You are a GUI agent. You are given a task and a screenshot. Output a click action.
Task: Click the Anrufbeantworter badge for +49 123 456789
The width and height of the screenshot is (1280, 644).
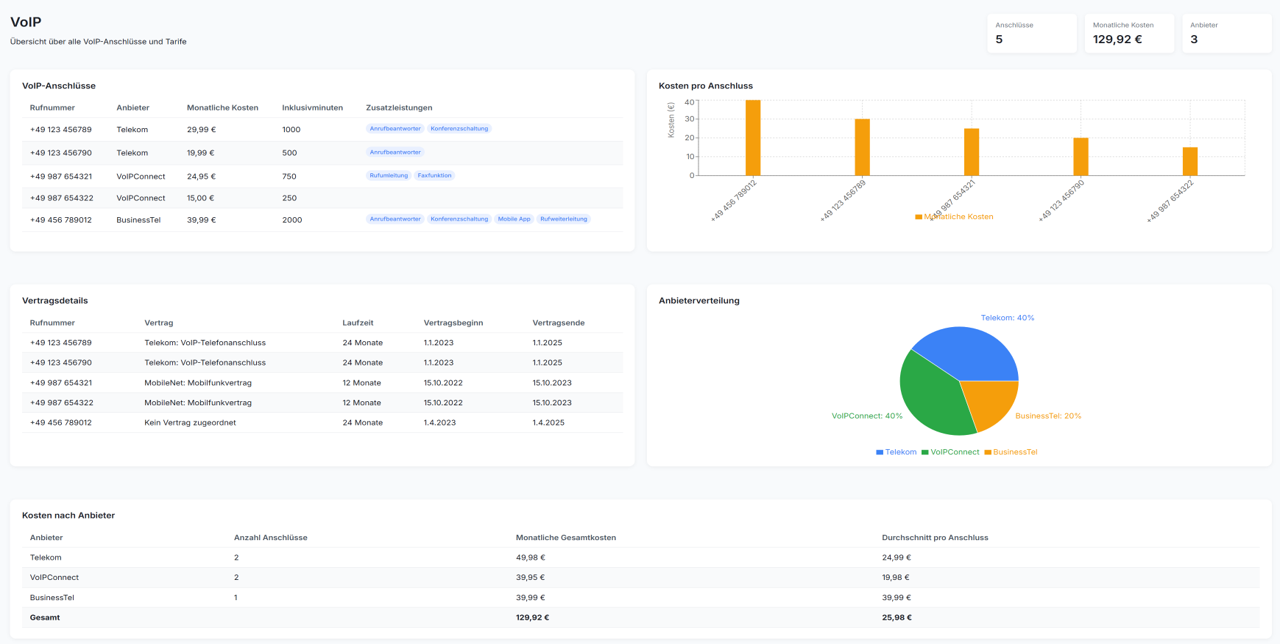393,128
